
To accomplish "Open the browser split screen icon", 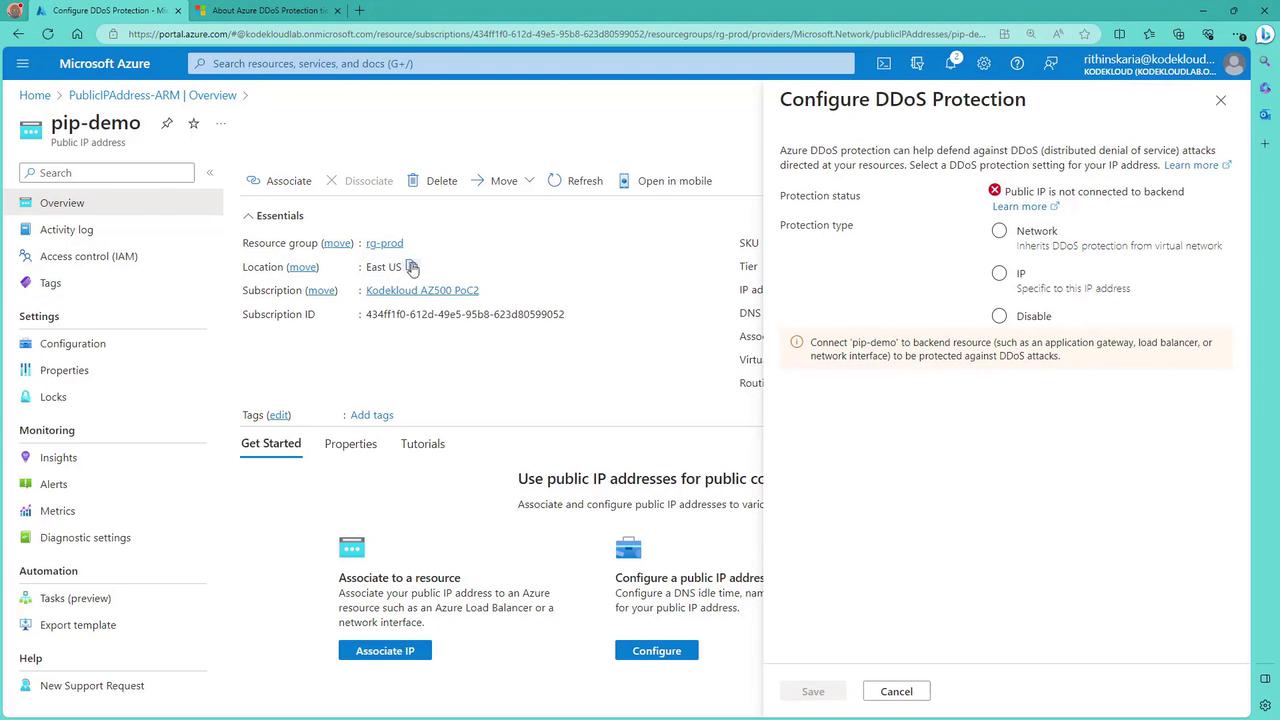I will pyautogui.click(x=1119, y=34).
